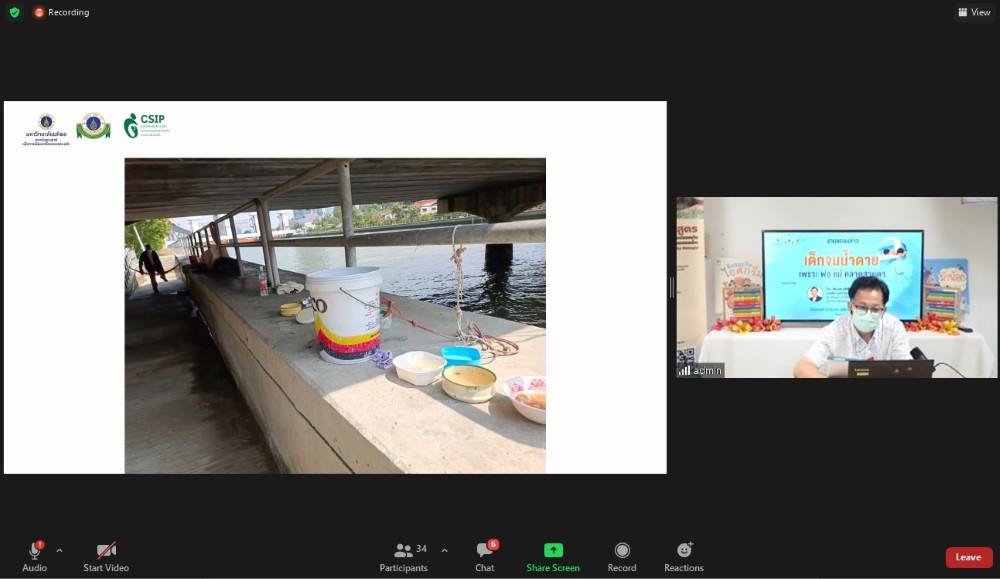
Task: Toggle meeting recording with Record
Action: coord(622,556)
